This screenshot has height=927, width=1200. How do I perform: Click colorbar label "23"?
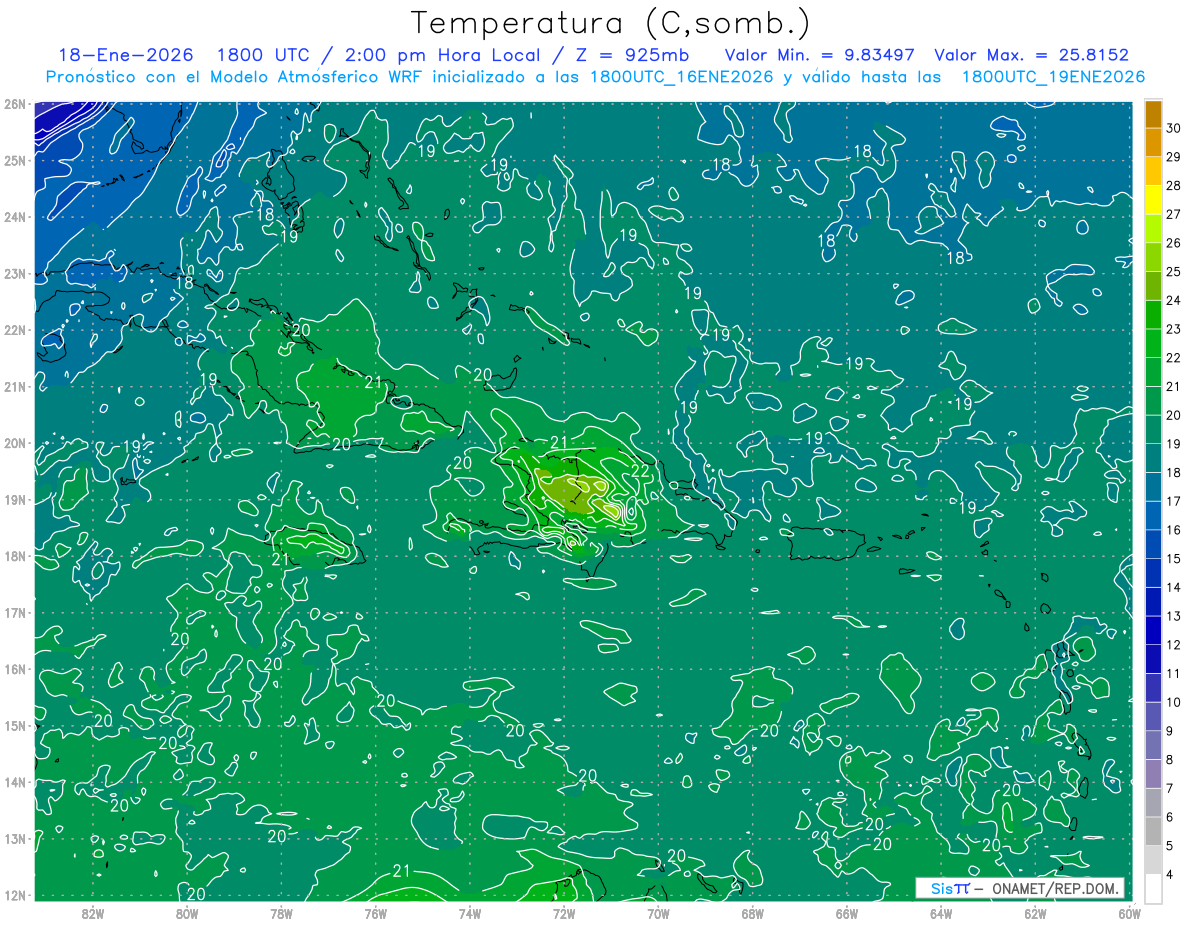tap(1174, 329)
